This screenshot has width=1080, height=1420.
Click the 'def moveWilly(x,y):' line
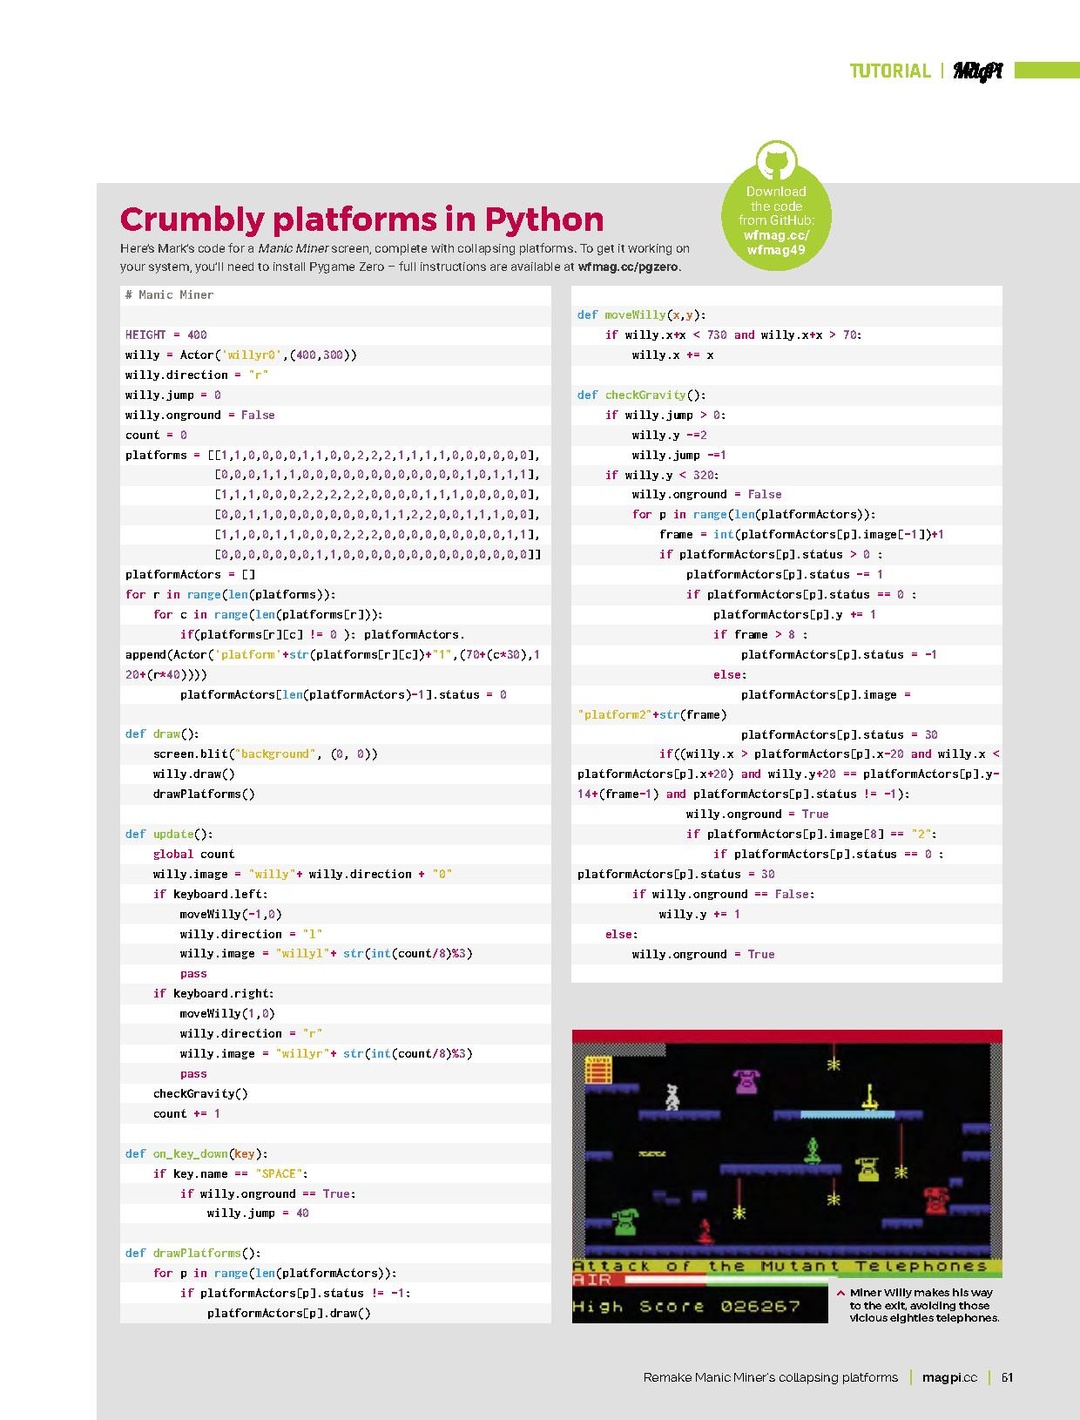[641, 315]
